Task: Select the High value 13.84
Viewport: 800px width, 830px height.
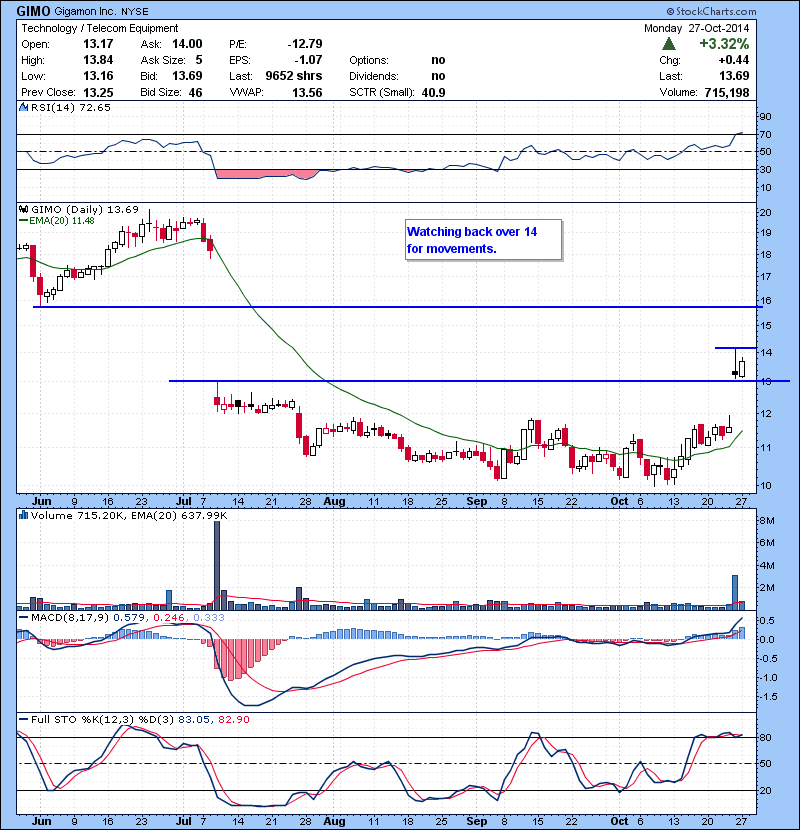Action: (98, 60)
